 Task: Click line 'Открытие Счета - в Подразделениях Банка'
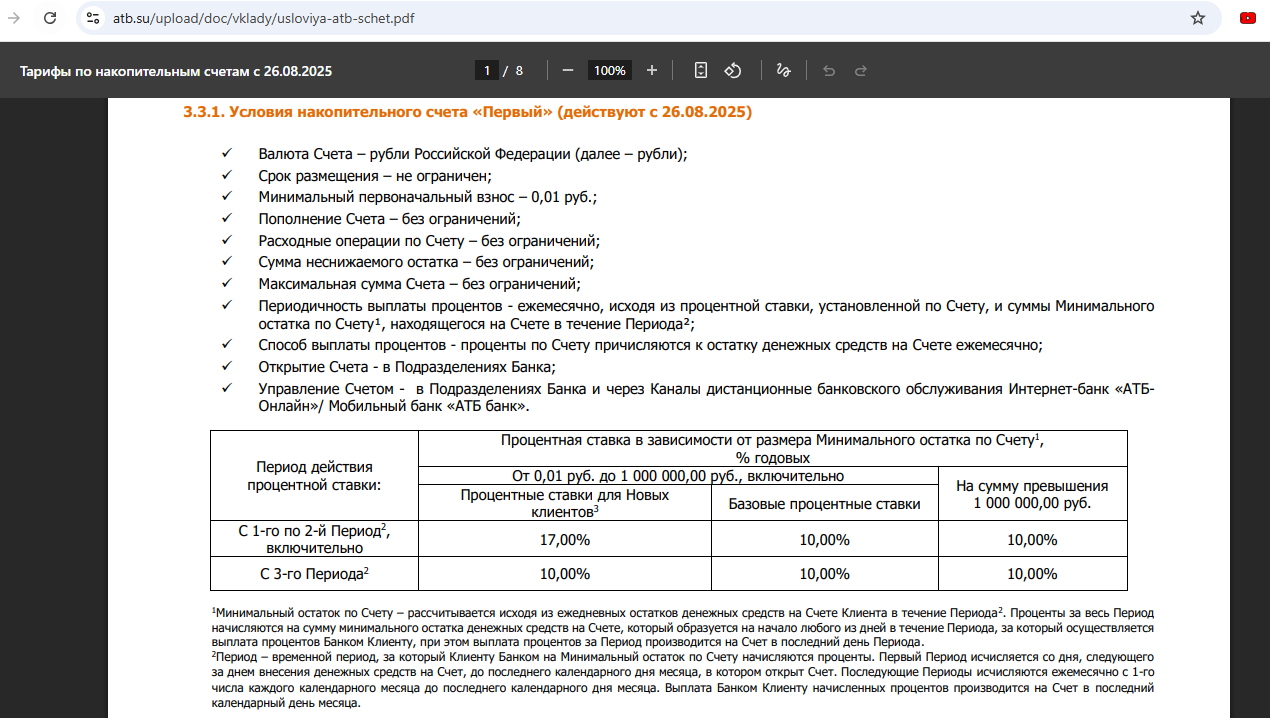click(x=407, y=367)
